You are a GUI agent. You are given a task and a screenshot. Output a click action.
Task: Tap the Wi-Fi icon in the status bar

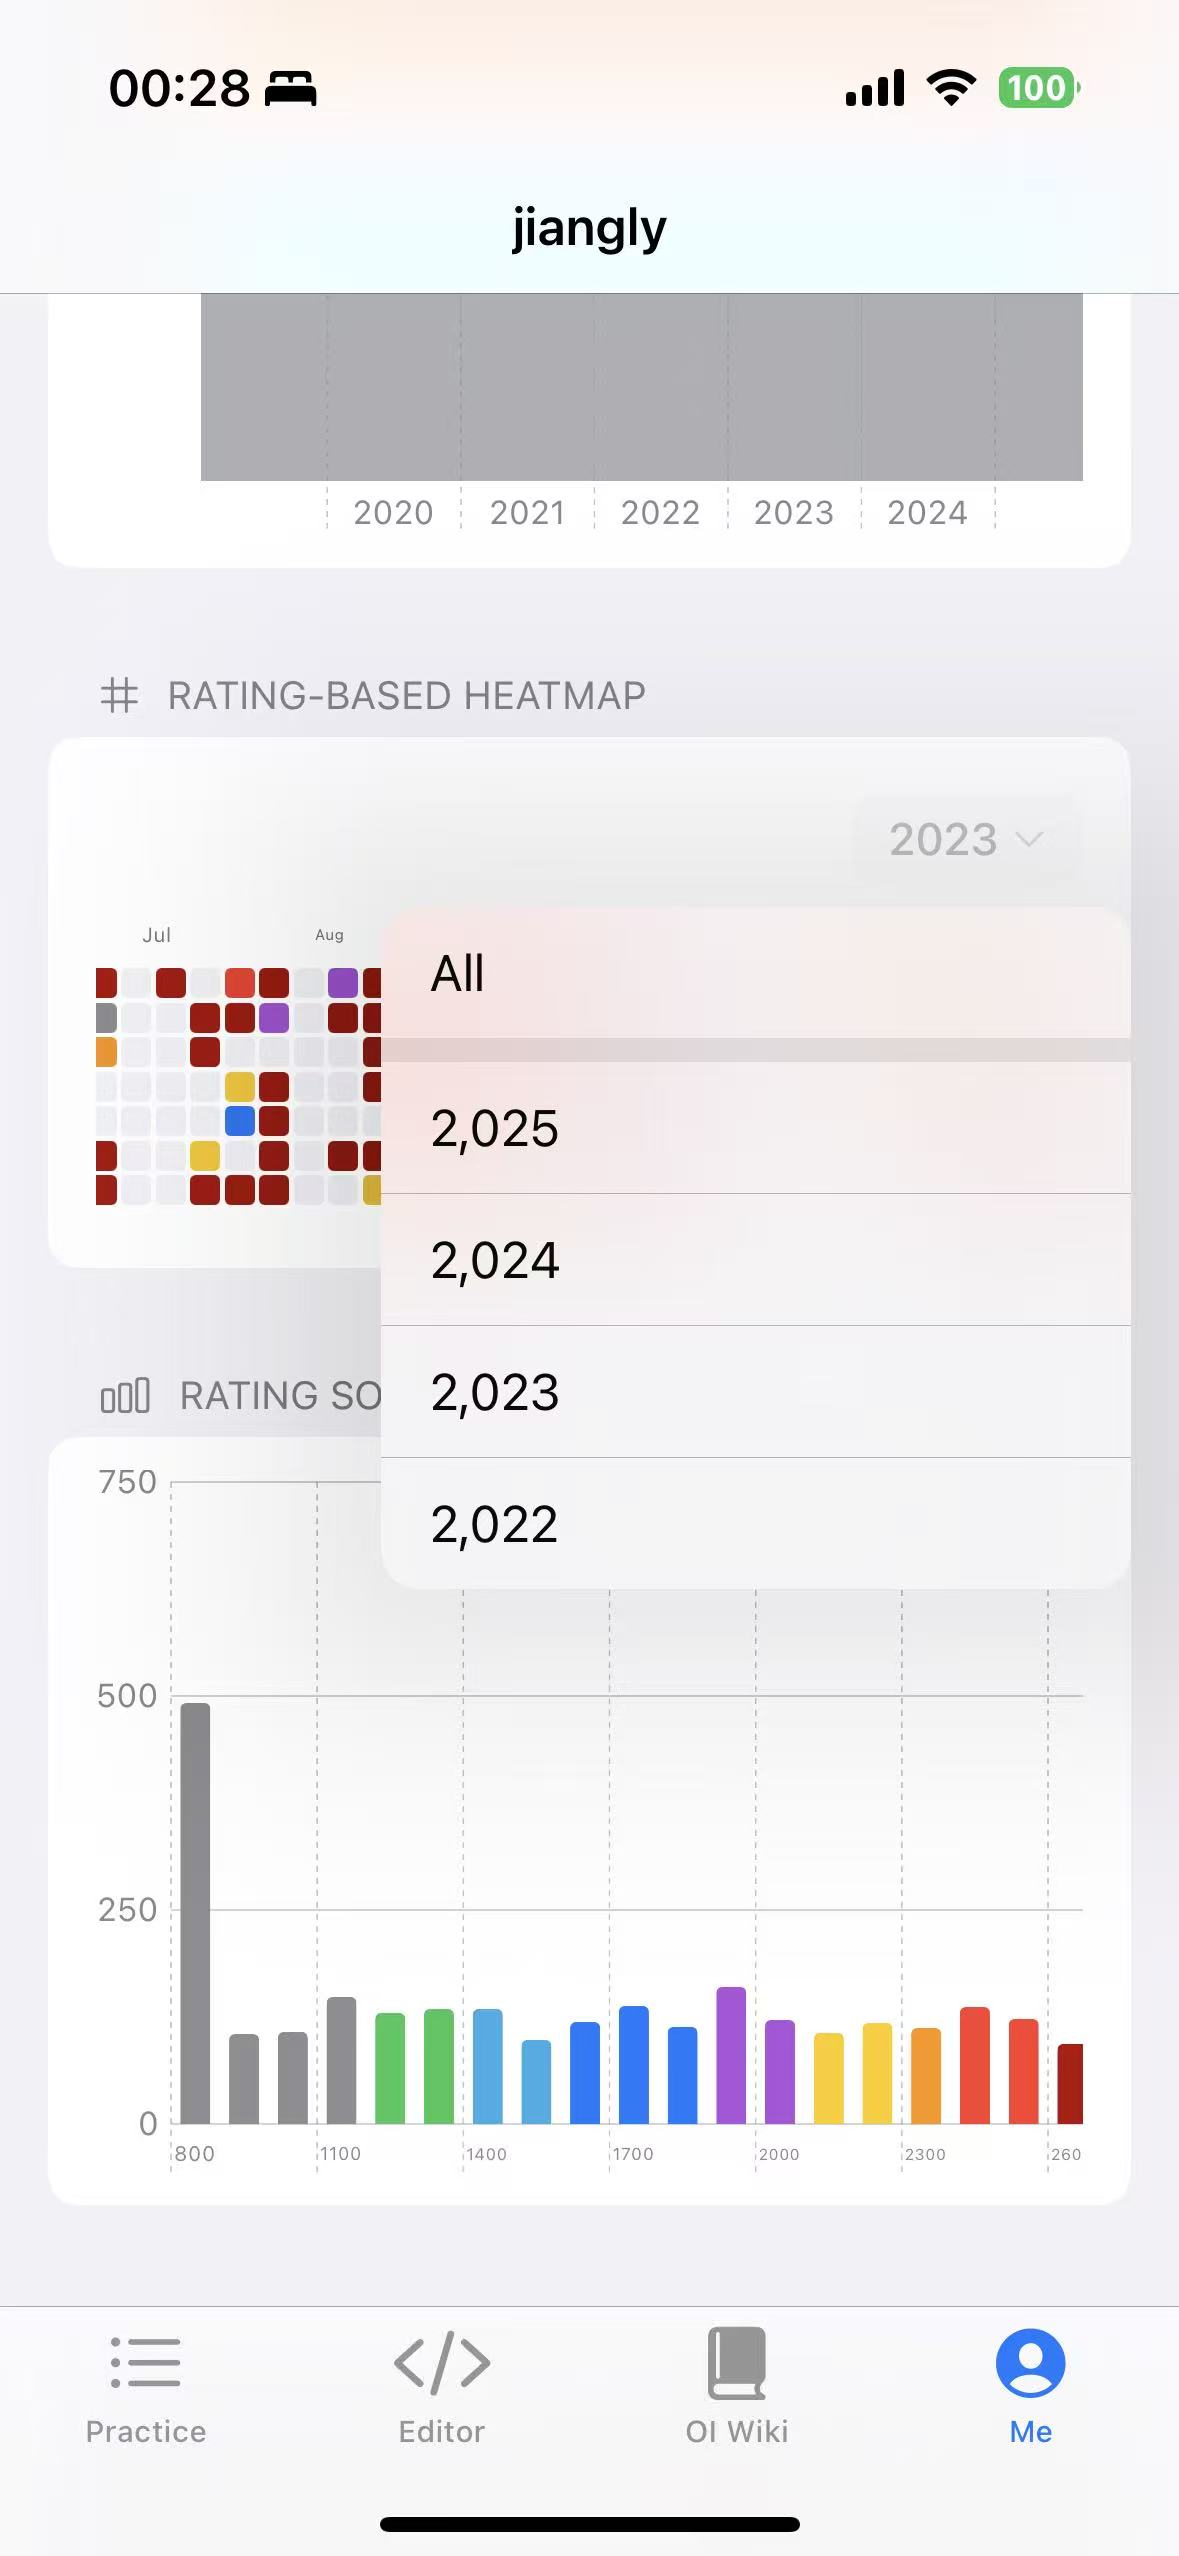tap(948, 88)
